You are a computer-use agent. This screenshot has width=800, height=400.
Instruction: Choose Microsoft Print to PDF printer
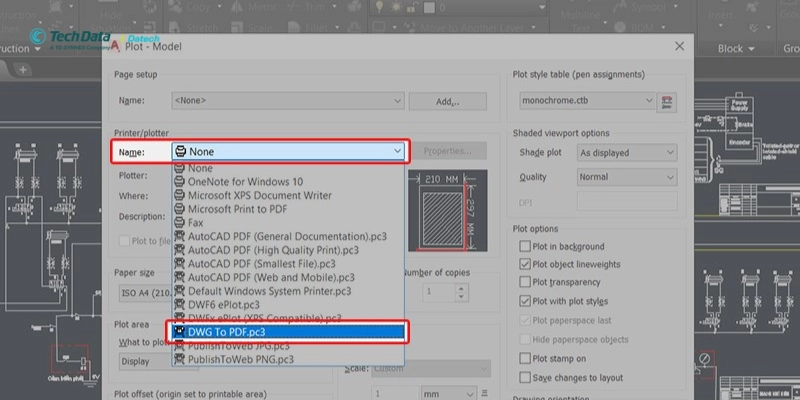288,209
